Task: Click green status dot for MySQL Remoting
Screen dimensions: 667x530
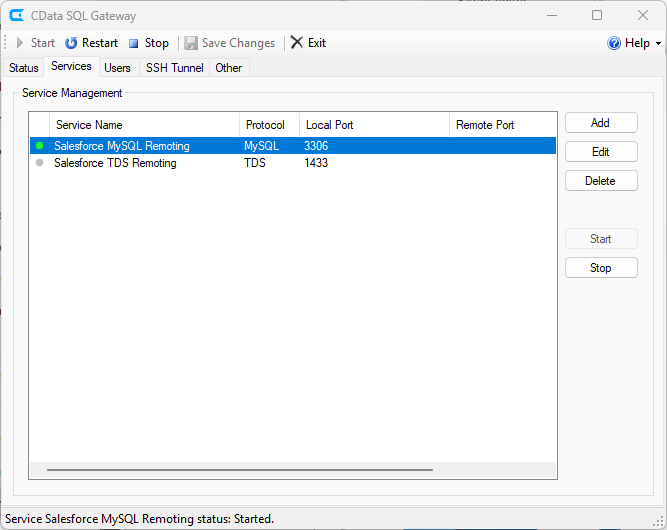Action: click(40, 146)
